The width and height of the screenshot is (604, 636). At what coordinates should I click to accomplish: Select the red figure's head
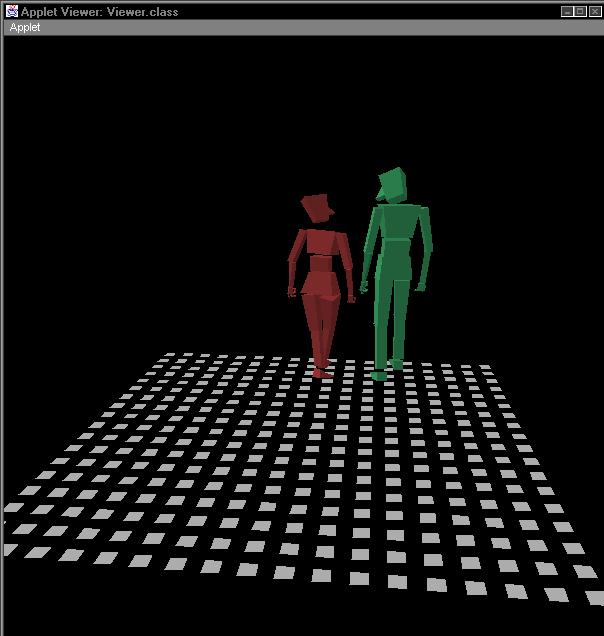pyautogui.click(x=317, y=208)
